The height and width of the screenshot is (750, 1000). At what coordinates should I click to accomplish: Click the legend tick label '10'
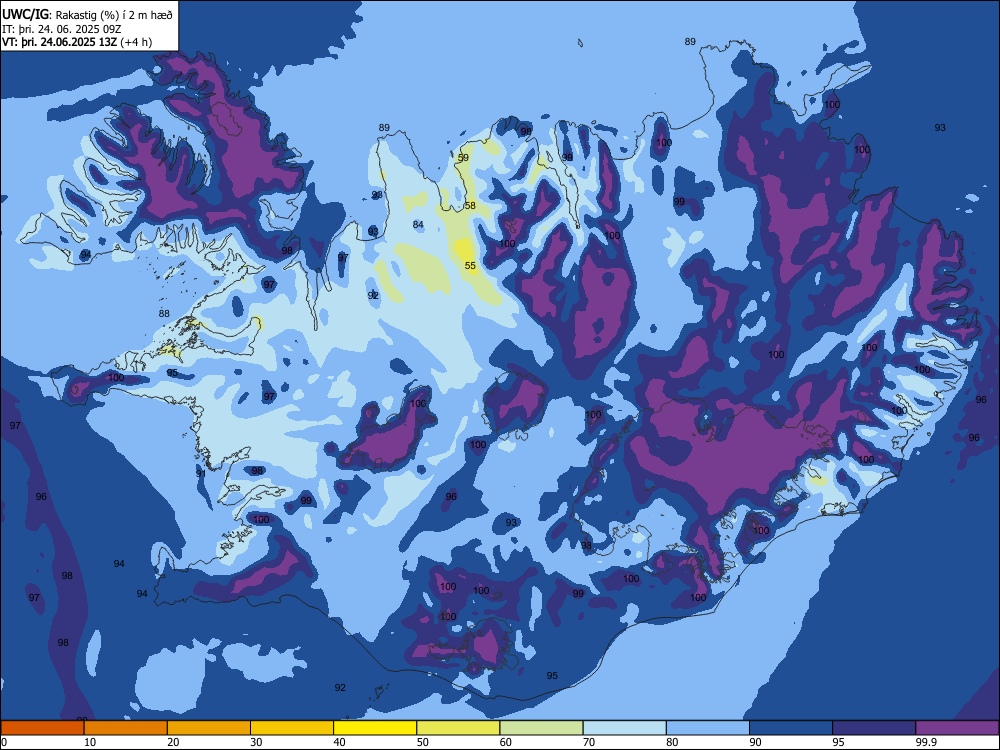(x=90, y=742)
